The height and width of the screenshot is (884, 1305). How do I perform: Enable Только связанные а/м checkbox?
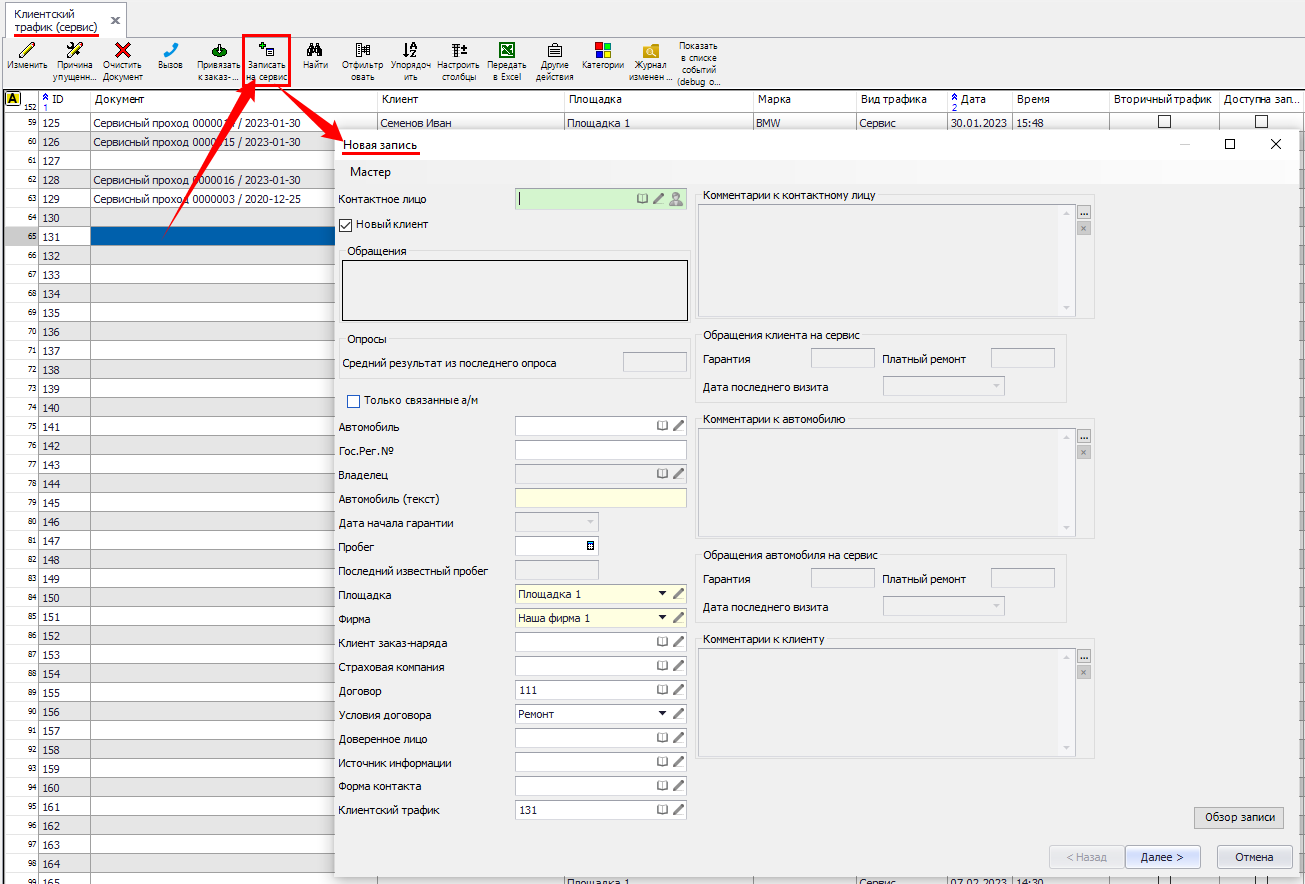click(353, 401)
